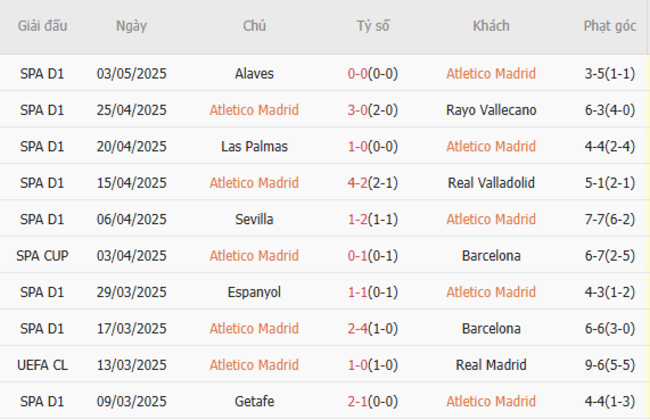Select the 03/05/2025 match date
650x420 pixels.
(x=131, y=73)
